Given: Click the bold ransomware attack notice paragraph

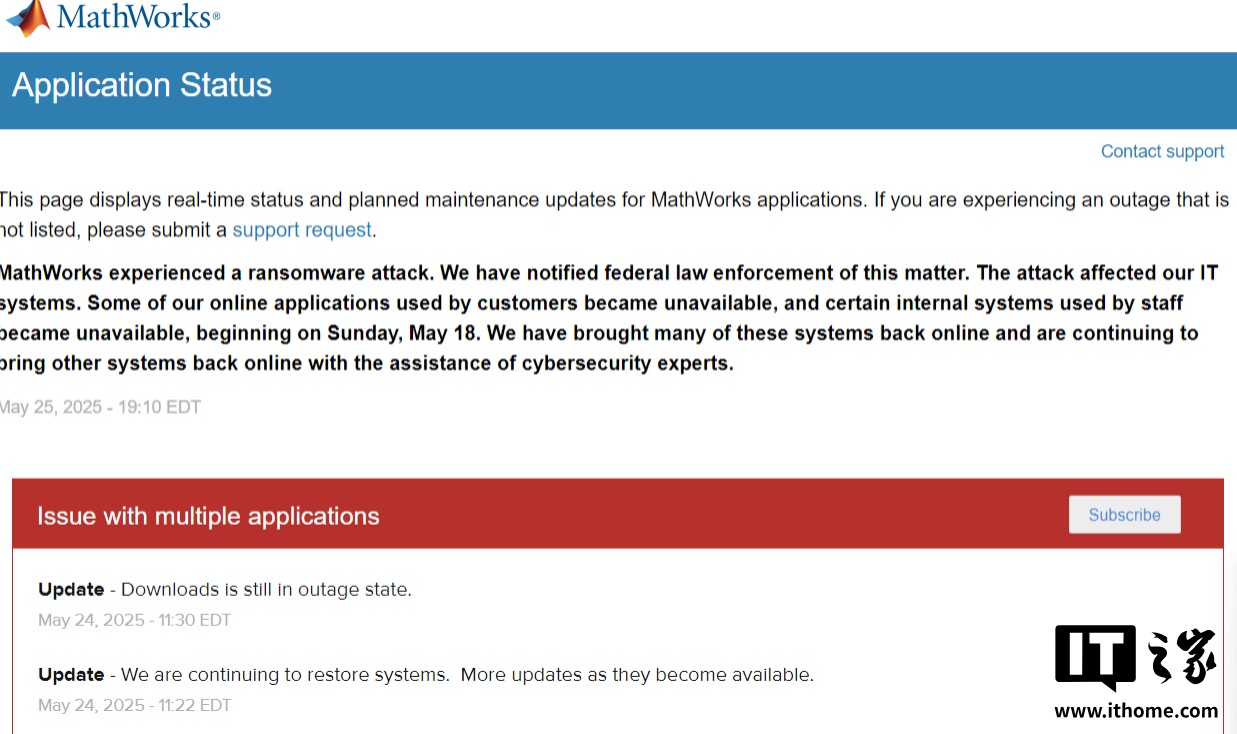Looking at the screenshot, I should 600,318.
